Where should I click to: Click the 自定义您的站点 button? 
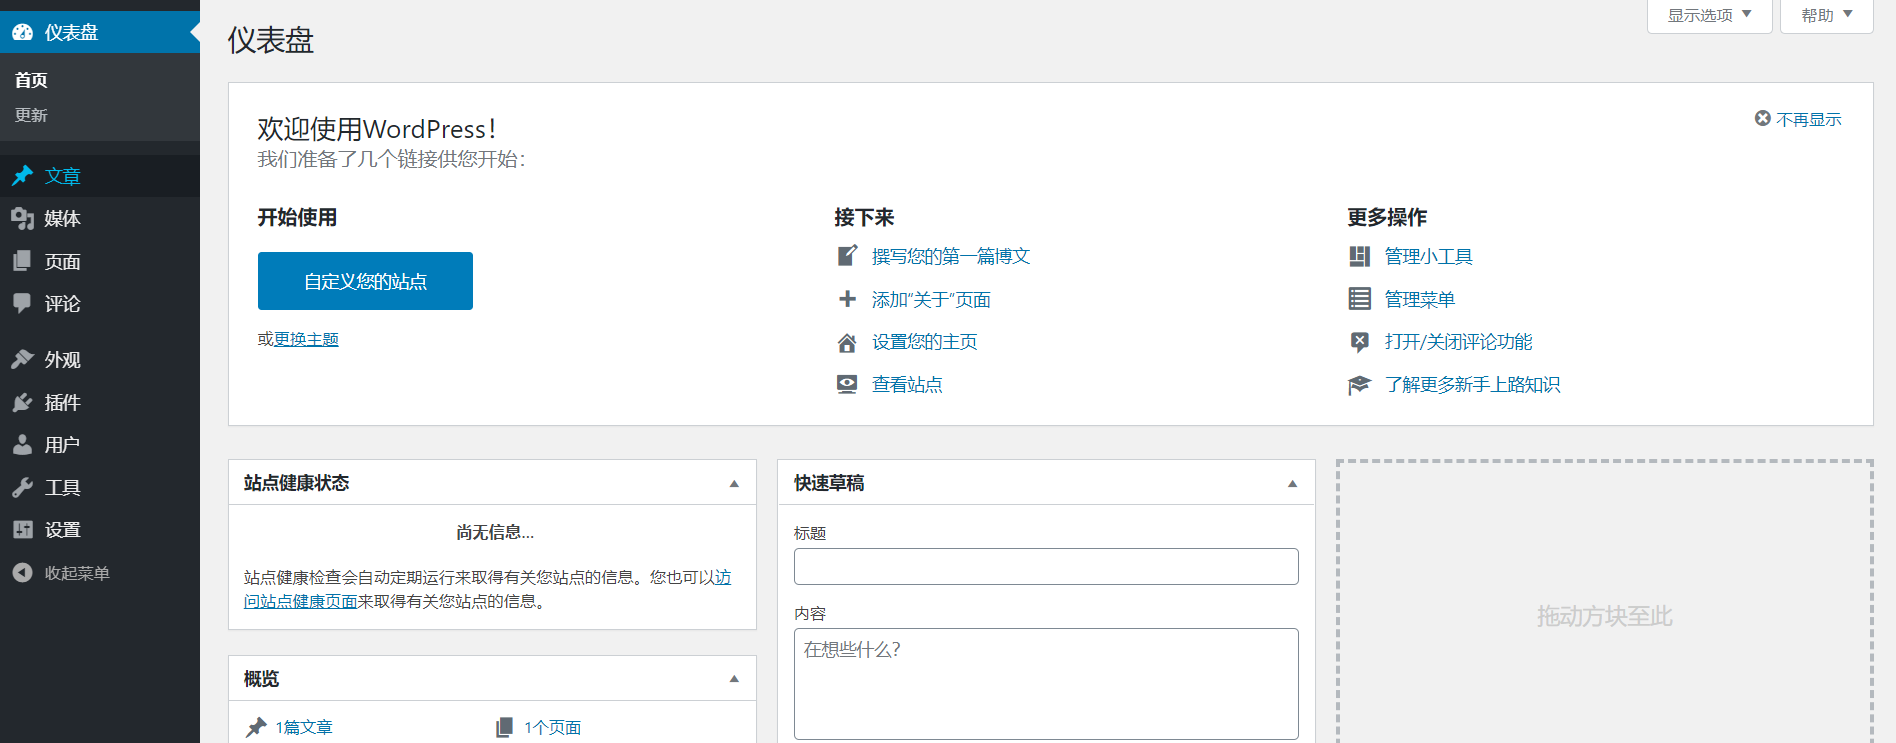click(365, 281)
